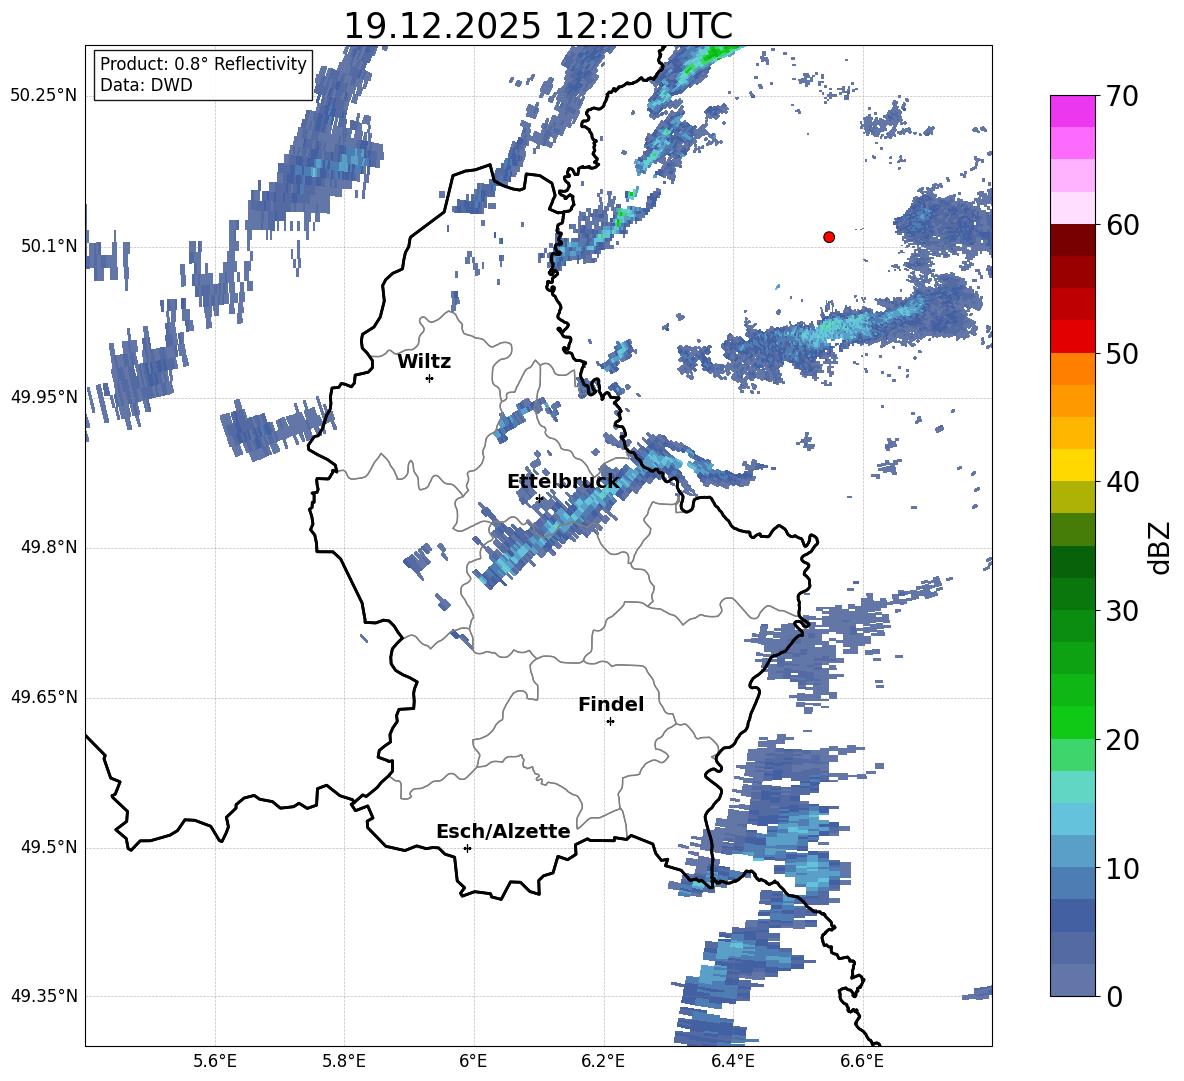Click the dBZ colorbar axis label
Viewport: 1184px width, 1081px height.
pyautogui.click(x=1159, y=547)
